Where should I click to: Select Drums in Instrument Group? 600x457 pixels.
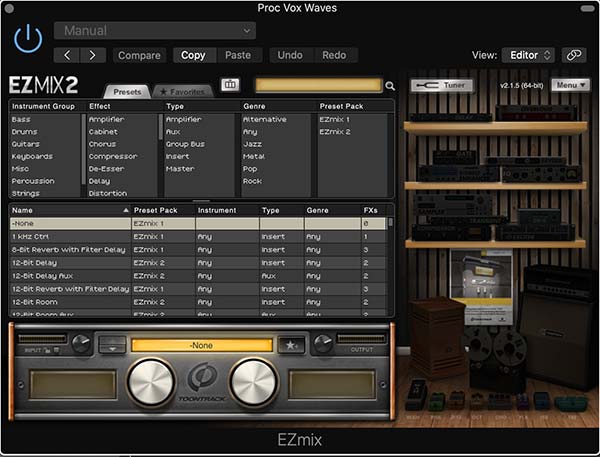pos(24,132)
